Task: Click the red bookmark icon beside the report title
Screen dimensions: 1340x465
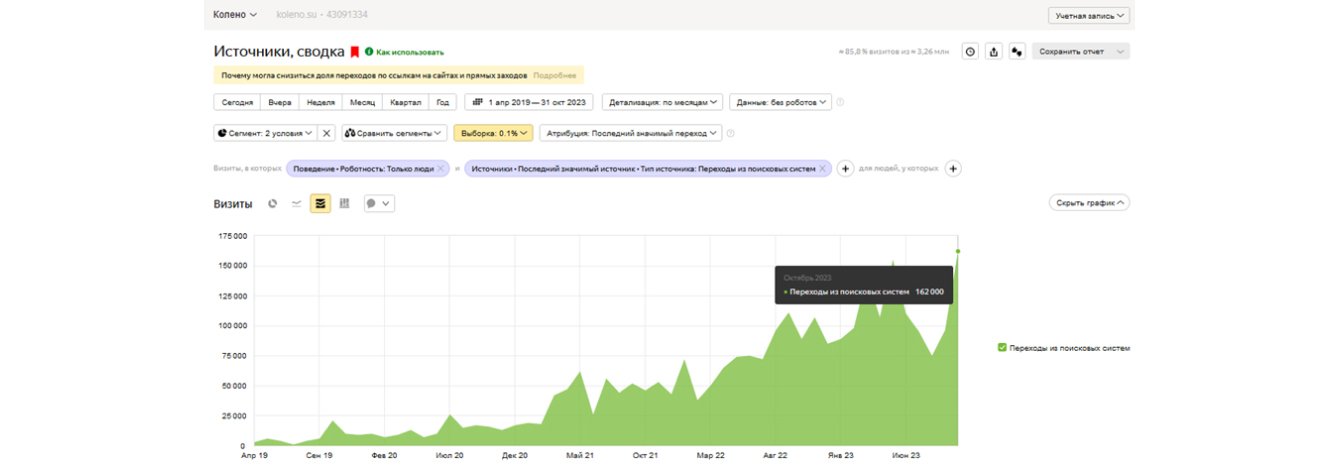Action: pos(354,51)
